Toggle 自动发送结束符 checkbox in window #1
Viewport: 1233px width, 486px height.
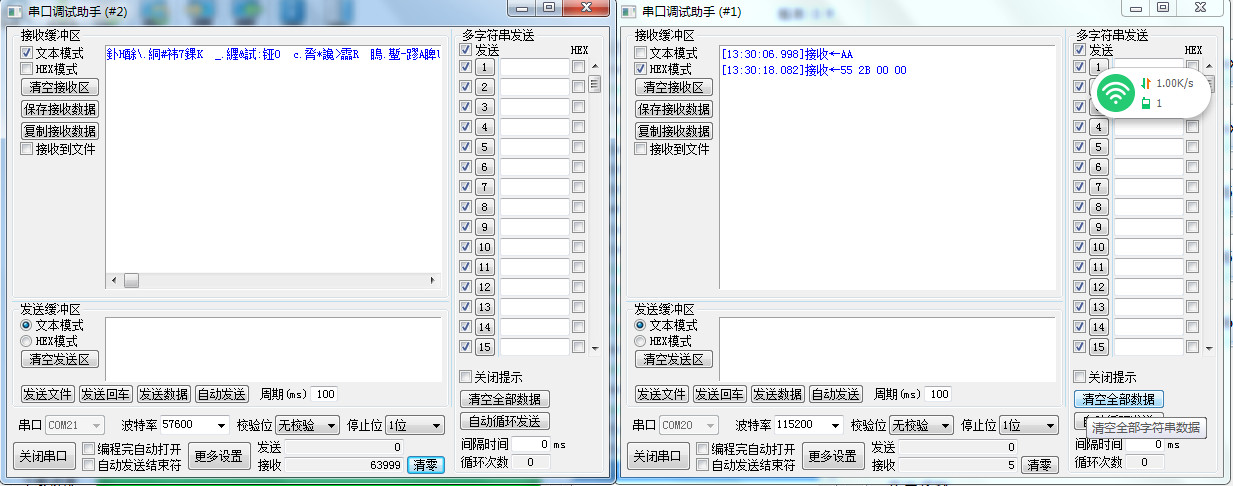tap(703, 465)
